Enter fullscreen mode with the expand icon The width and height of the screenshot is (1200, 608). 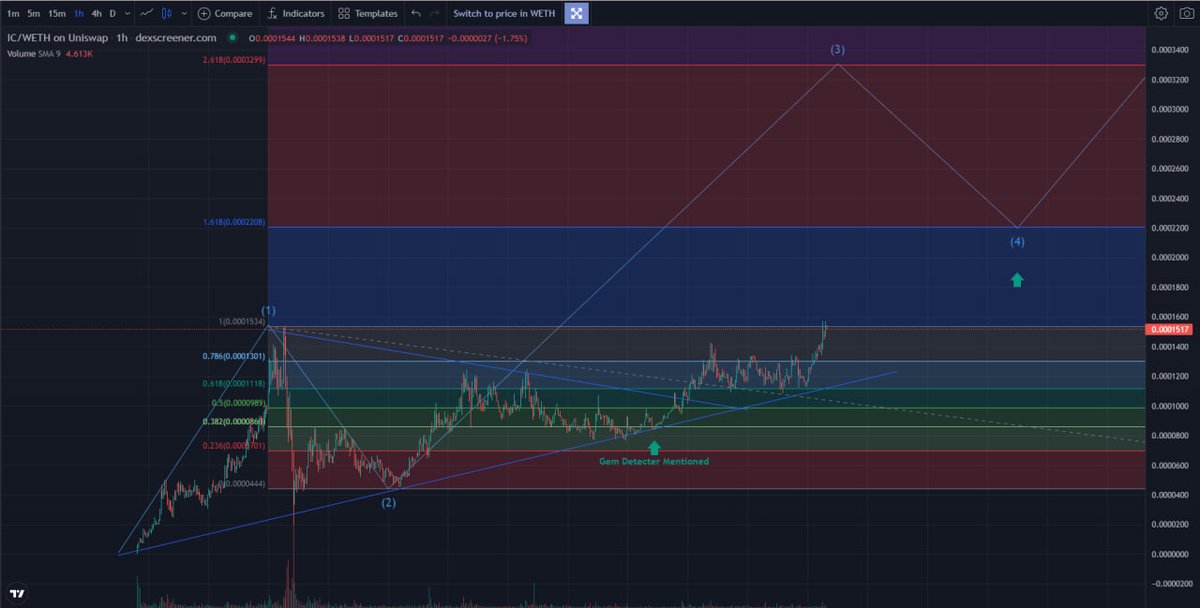point(576,14)
